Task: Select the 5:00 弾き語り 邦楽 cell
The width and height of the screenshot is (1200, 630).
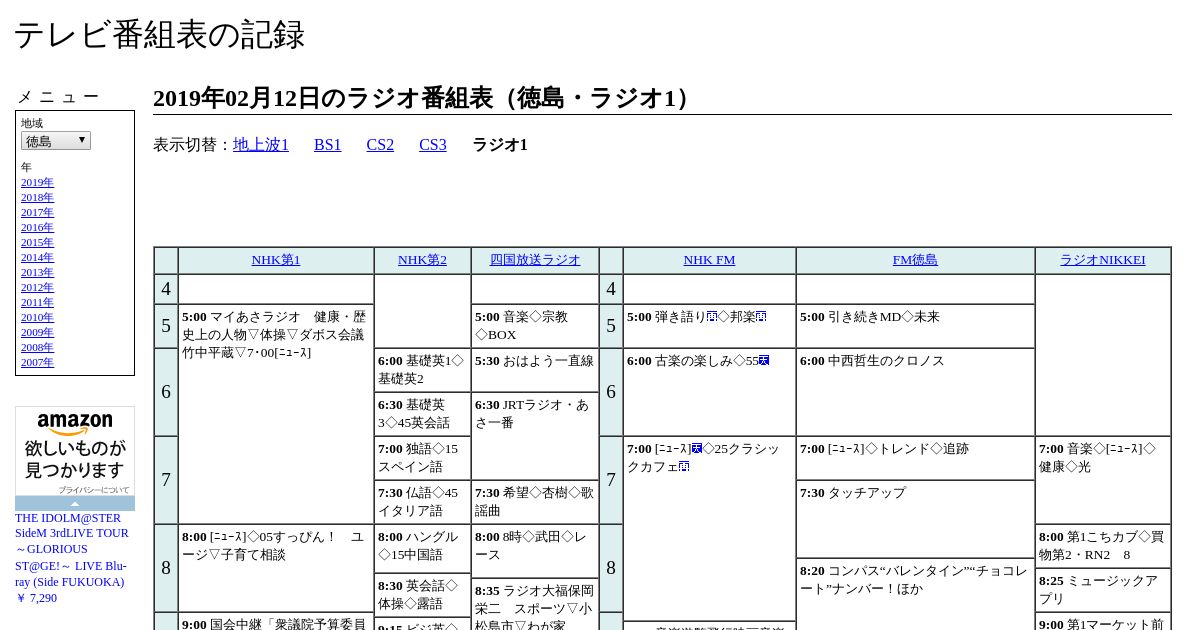Action: click(x=709, y=326)
